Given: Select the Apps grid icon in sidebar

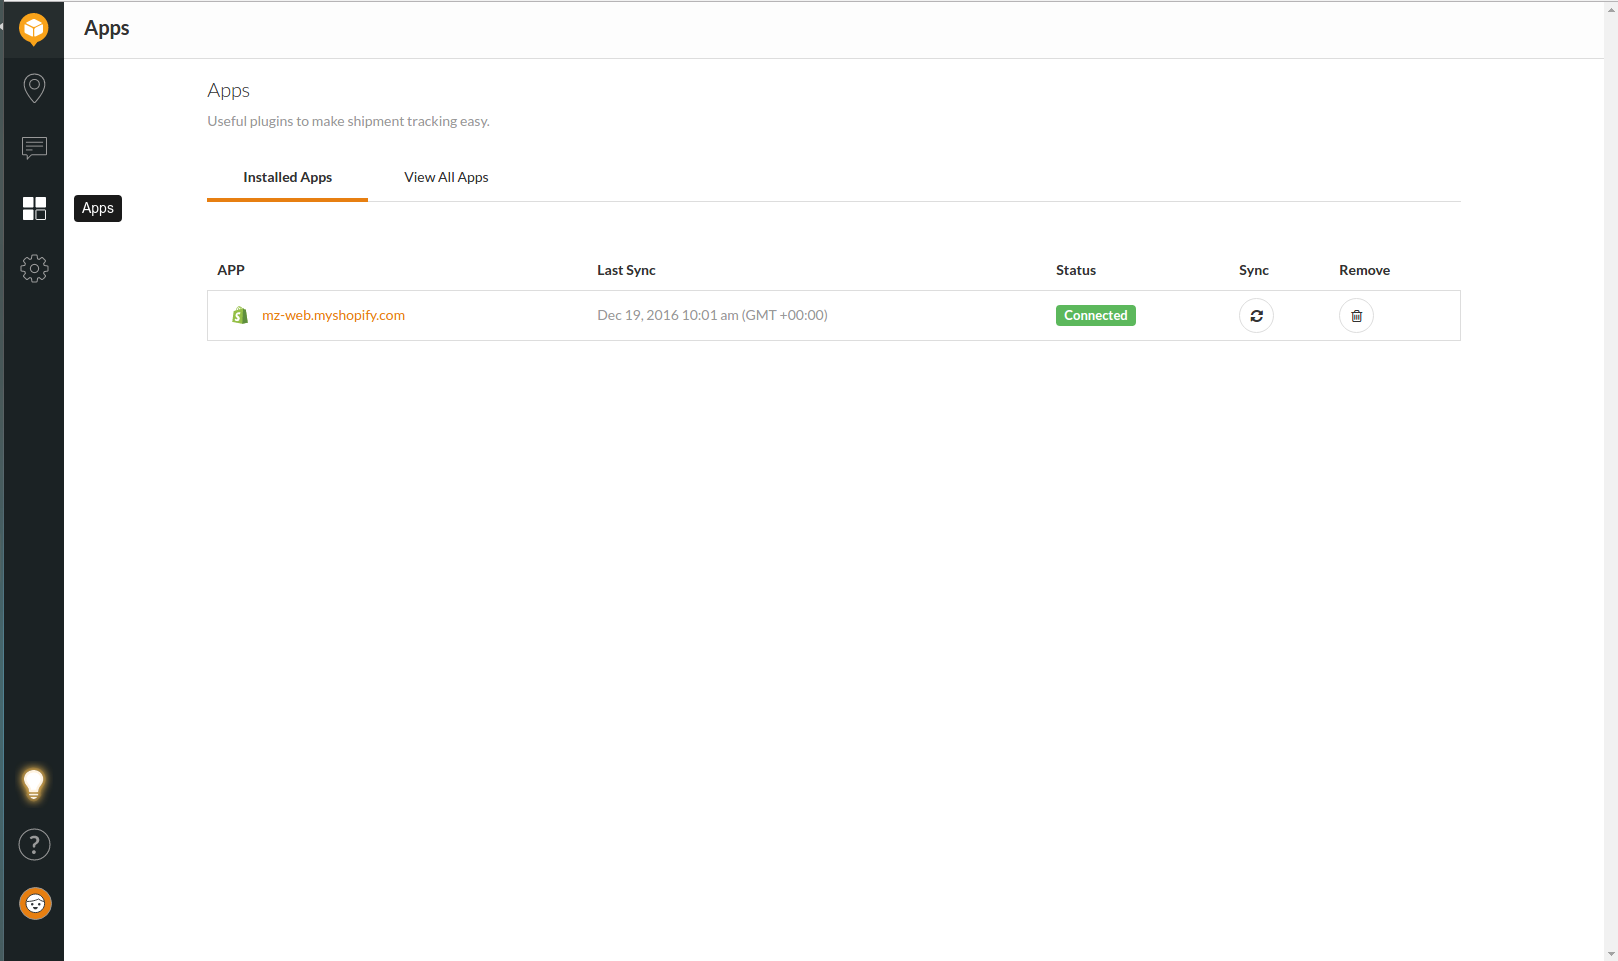Looking at the screenshot, I should pos(34,208).
